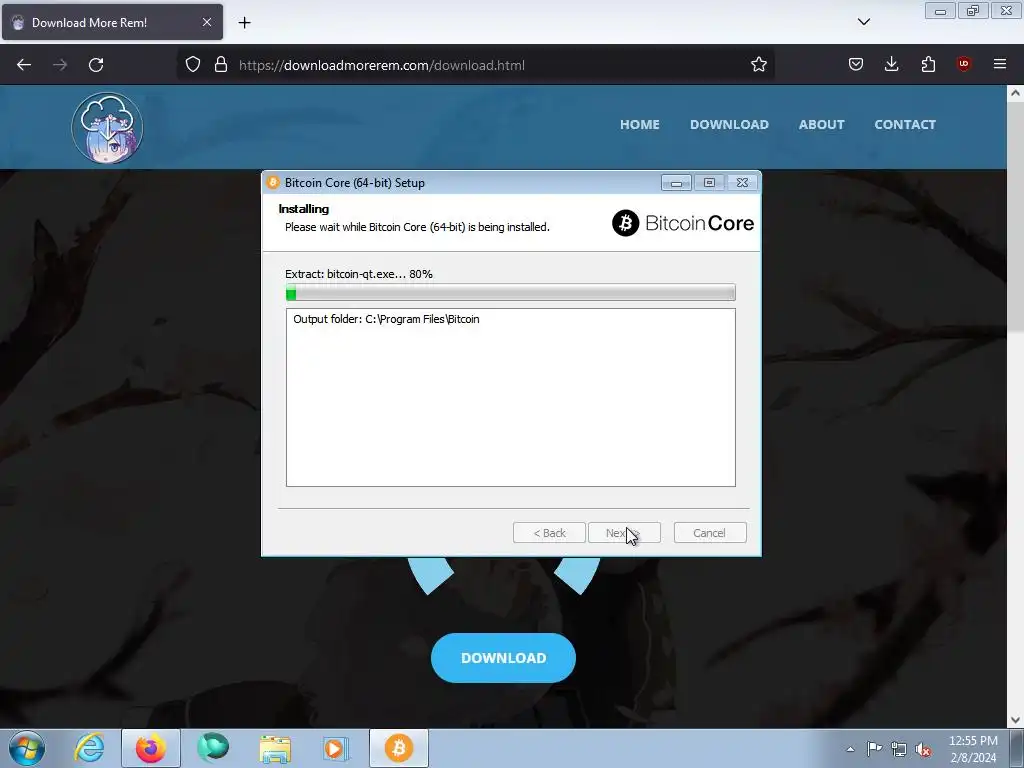
Task: Click the Back button in Bitcoin setup
Action: tap(549, 533)
